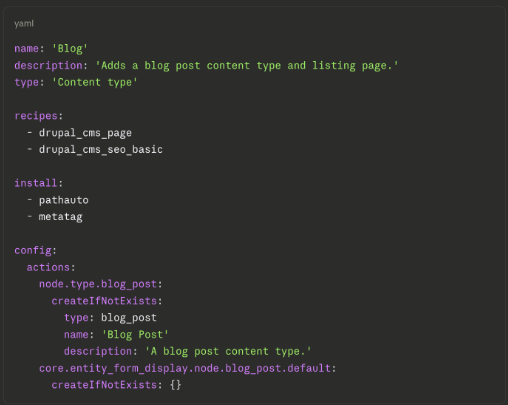This screenshot has height=405, width=508.
Task: Click the top-level description key
Action: coord(48,66)
